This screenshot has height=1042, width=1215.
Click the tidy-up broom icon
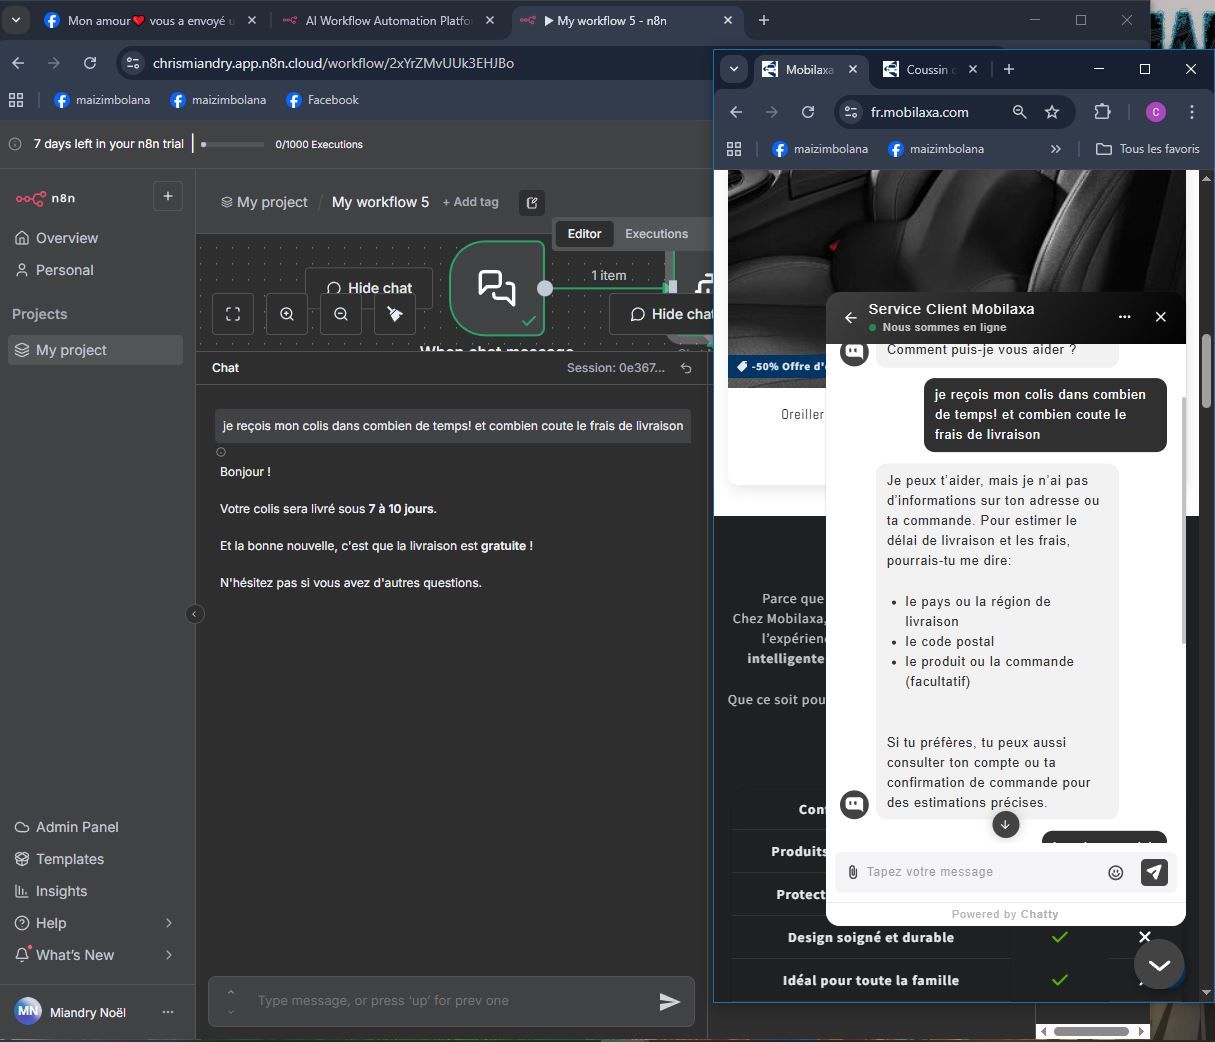(395, 314)
